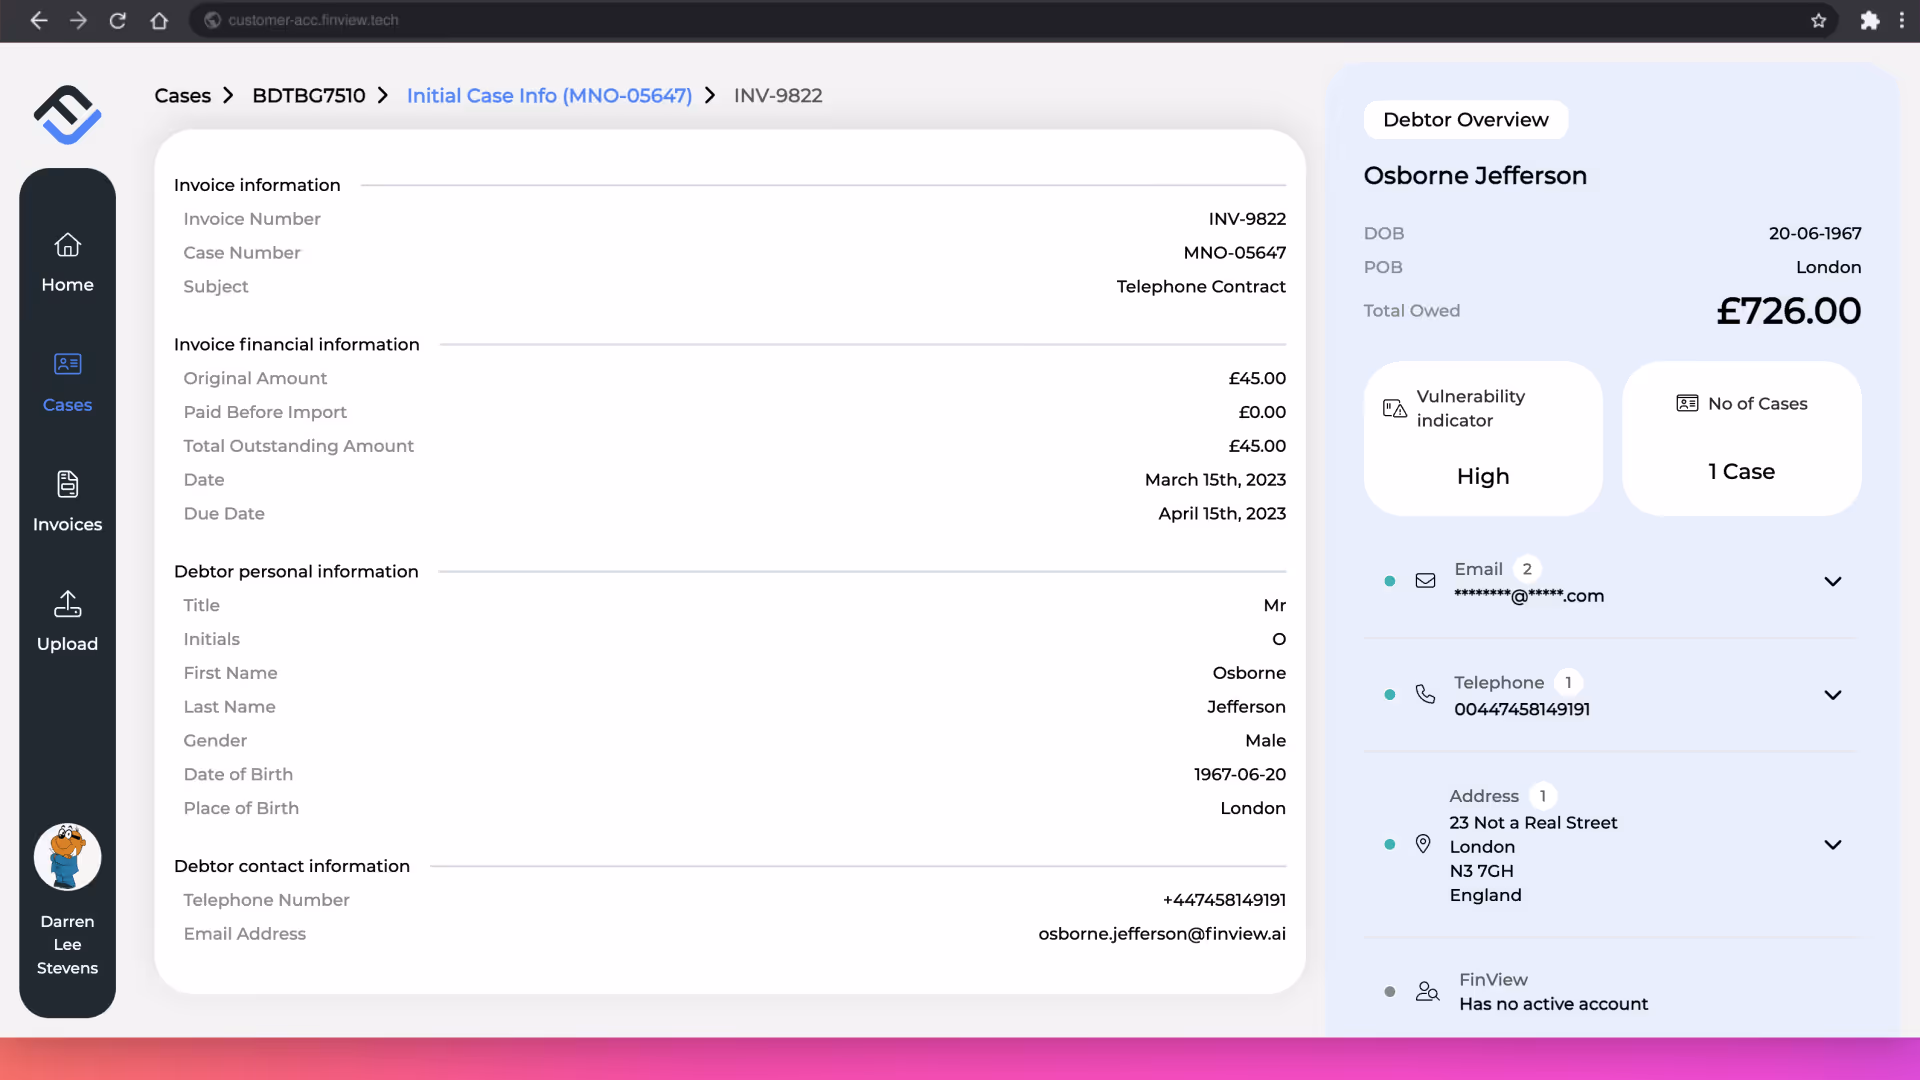Open the No of Cases card
Screen dimensions: 1920x1080
(1741, 439)
